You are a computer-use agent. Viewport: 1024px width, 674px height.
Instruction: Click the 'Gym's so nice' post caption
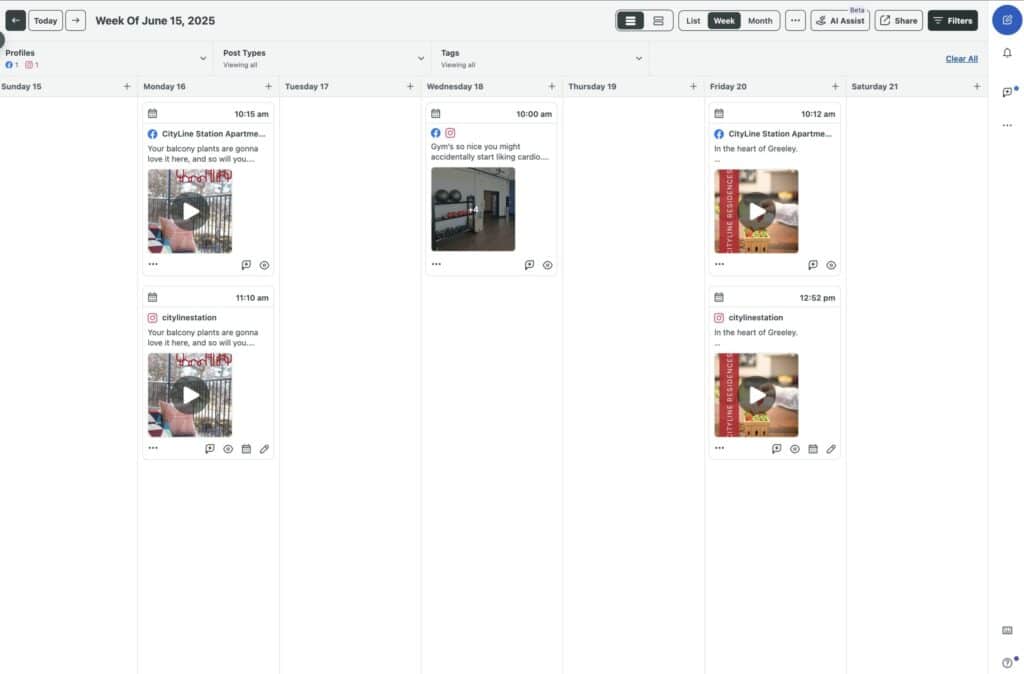[490, 152]
